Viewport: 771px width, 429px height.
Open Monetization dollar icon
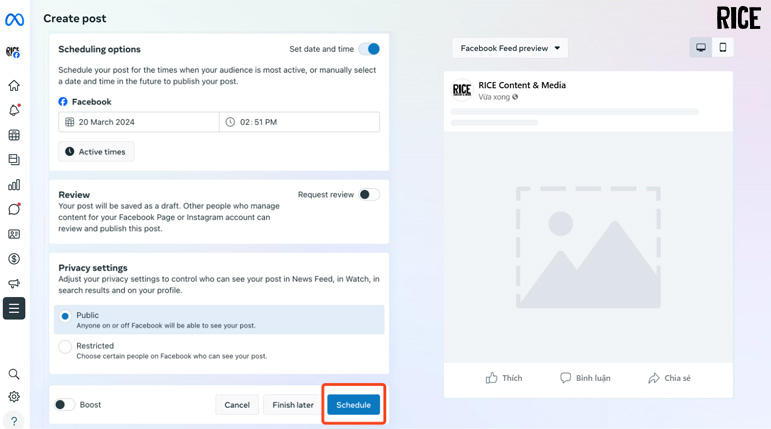14,259
